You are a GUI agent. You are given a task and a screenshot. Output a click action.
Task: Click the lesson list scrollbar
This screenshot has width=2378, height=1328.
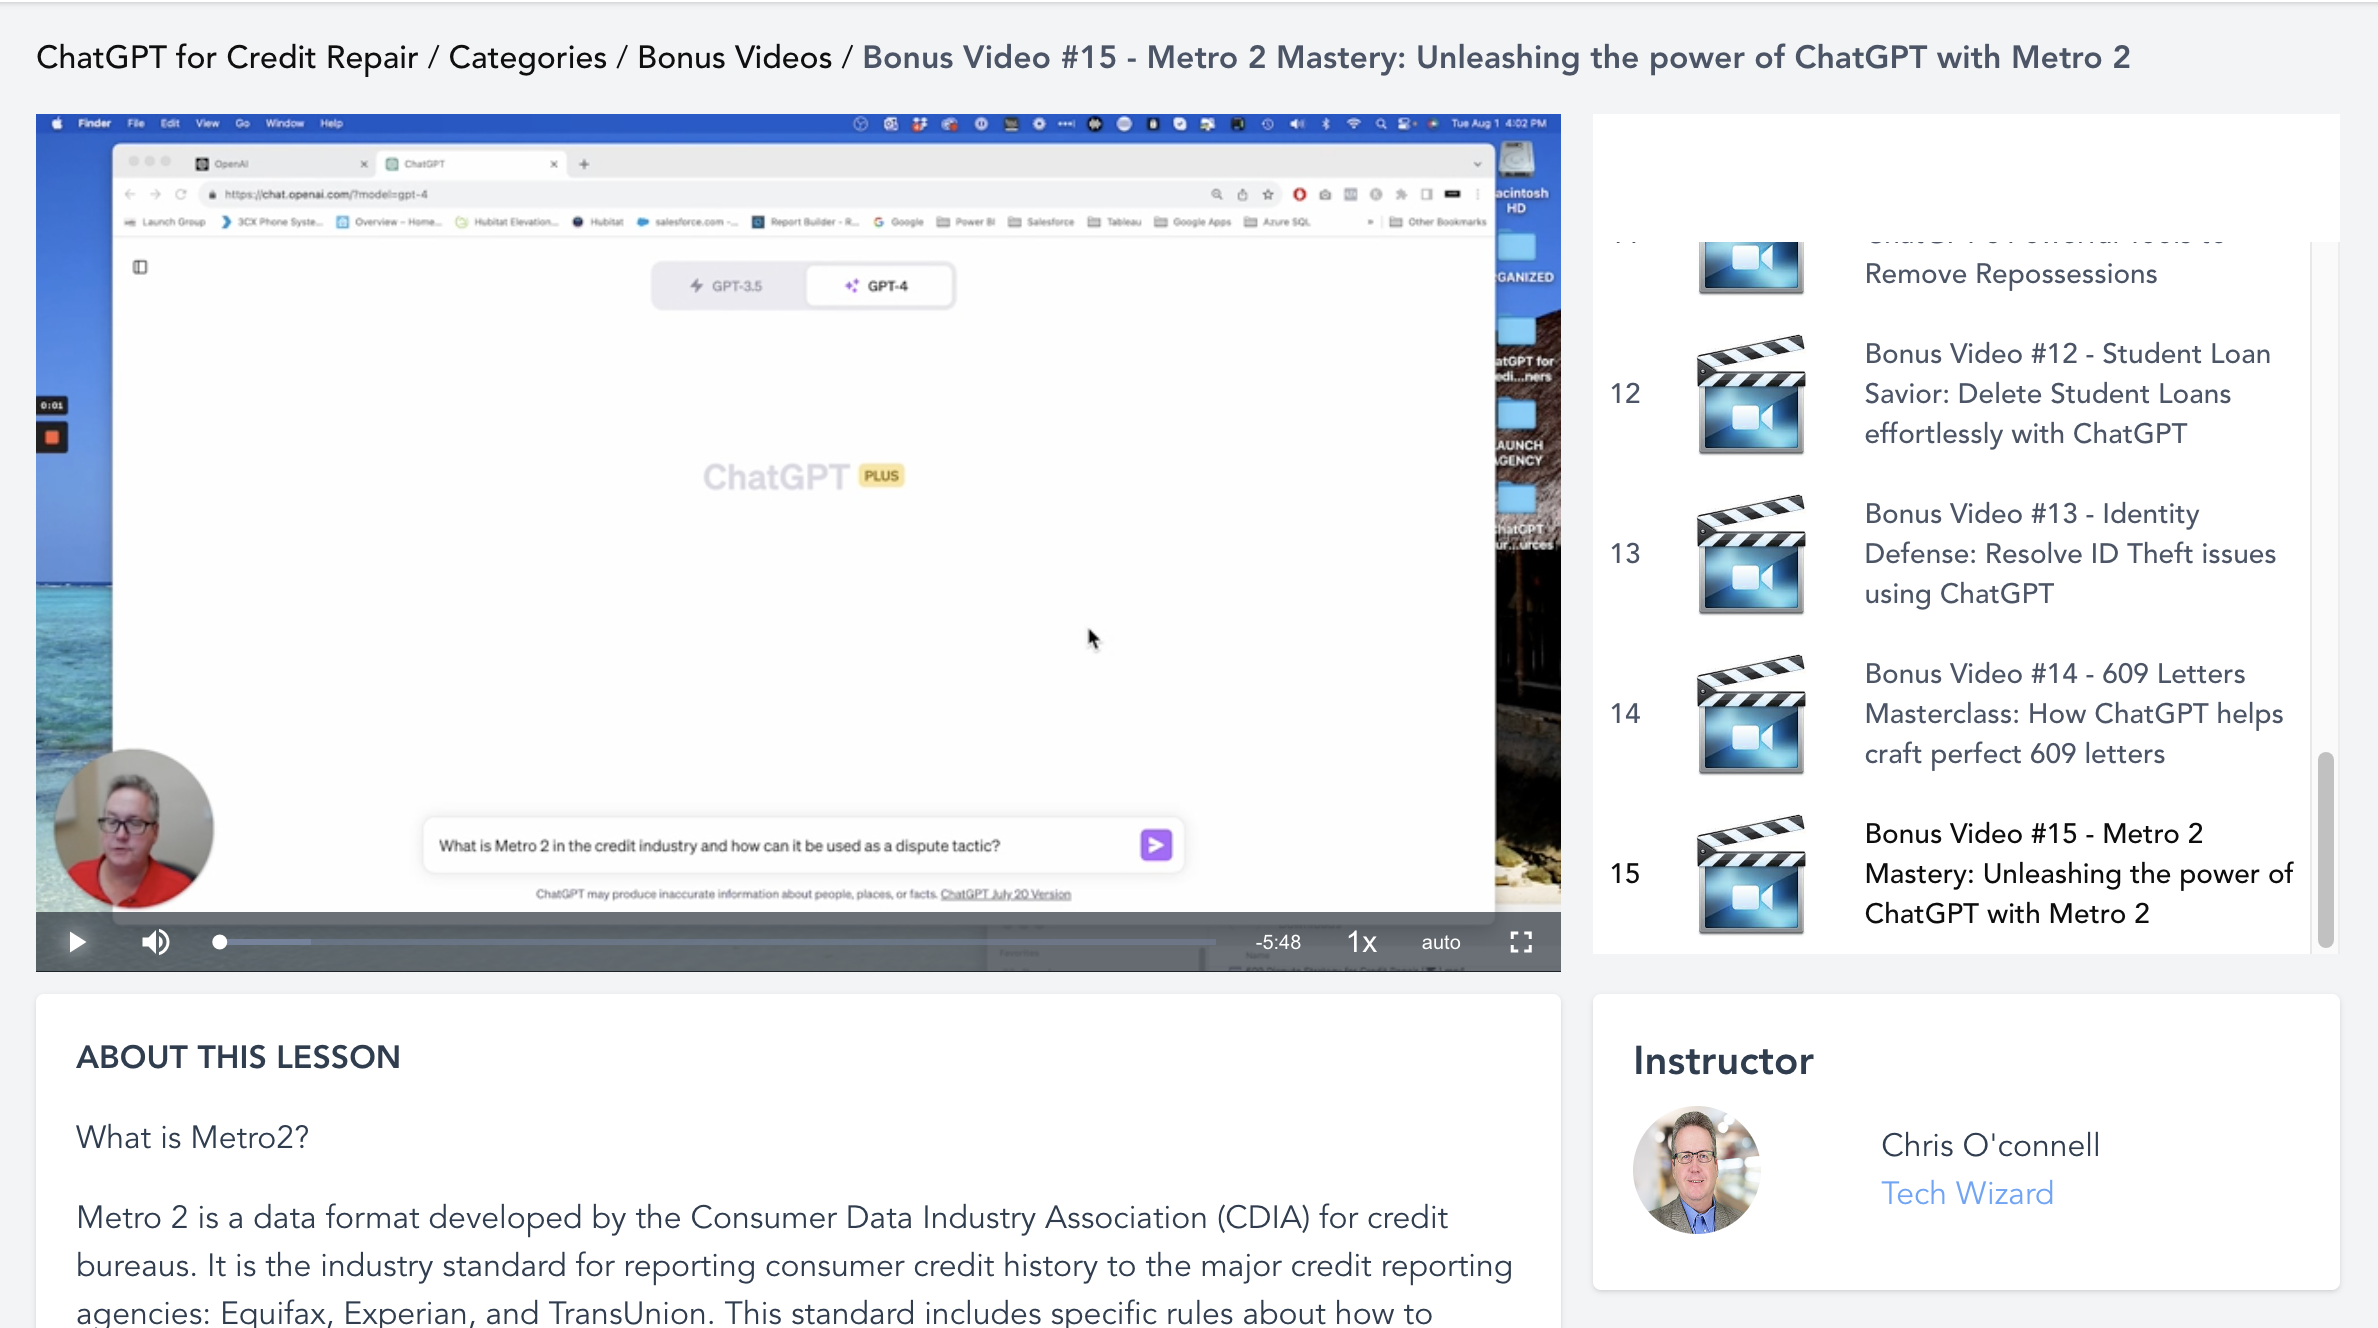click(2326, 850)
